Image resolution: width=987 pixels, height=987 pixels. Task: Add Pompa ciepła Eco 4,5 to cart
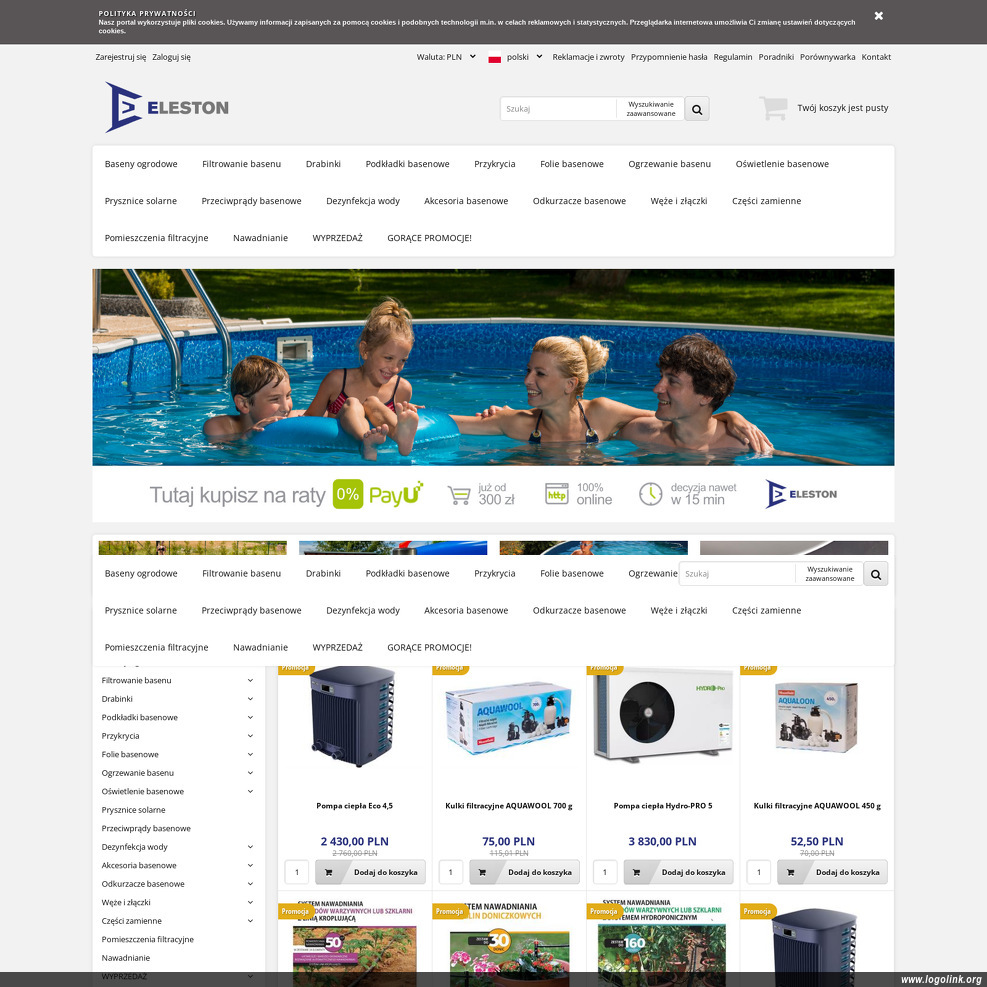pyautogui.click(x=371, y=872)
